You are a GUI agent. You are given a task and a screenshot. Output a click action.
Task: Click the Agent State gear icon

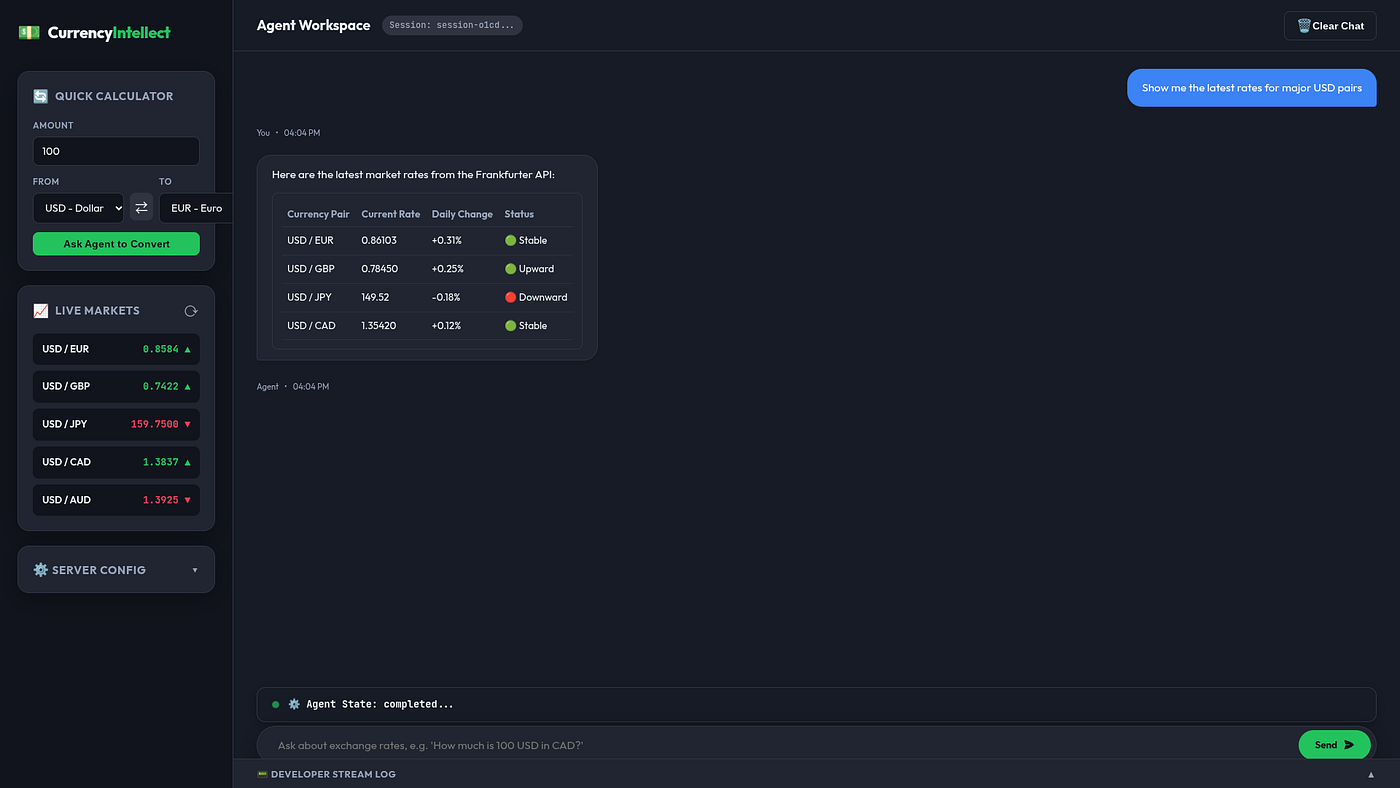tap(294, 704)
